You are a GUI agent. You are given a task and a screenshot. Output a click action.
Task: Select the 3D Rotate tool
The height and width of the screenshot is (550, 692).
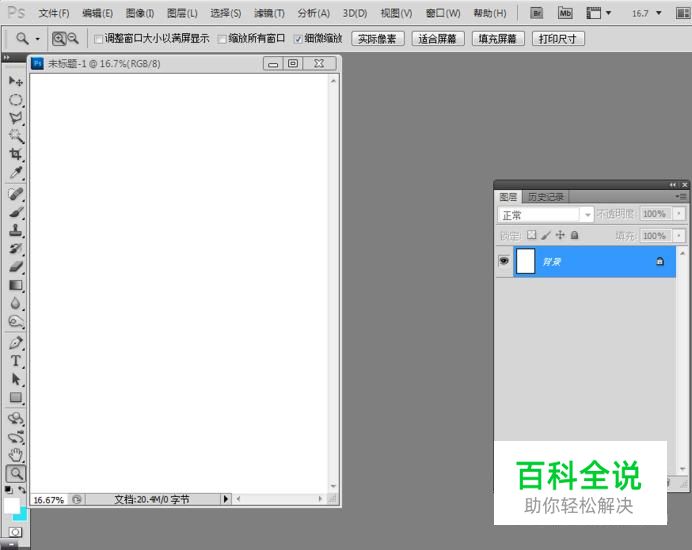tap(15, 418)
